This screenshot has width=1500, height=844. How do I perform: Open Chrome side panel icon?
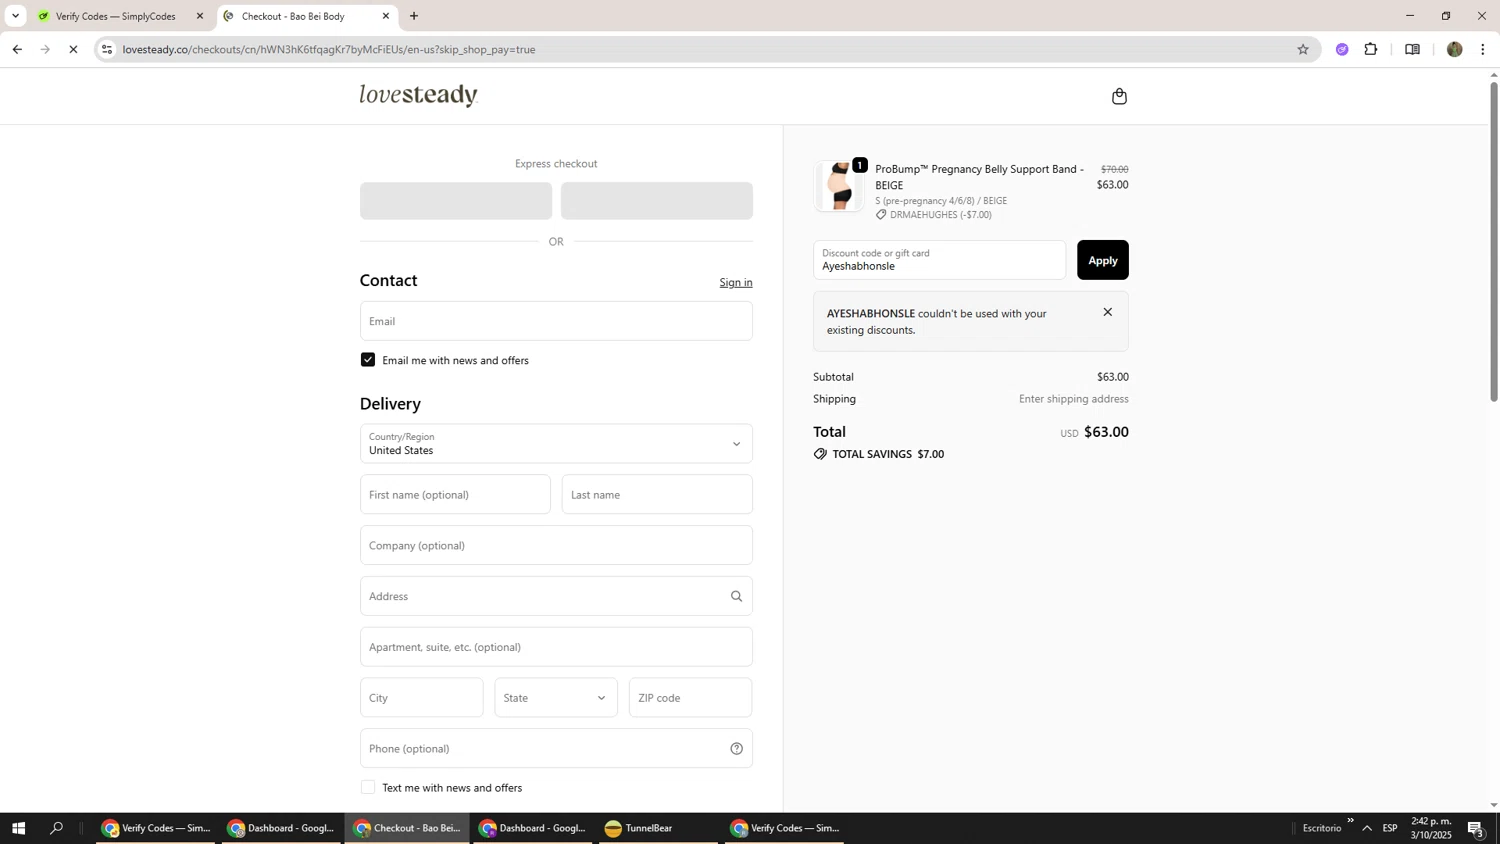click(x=1412, y=49)
